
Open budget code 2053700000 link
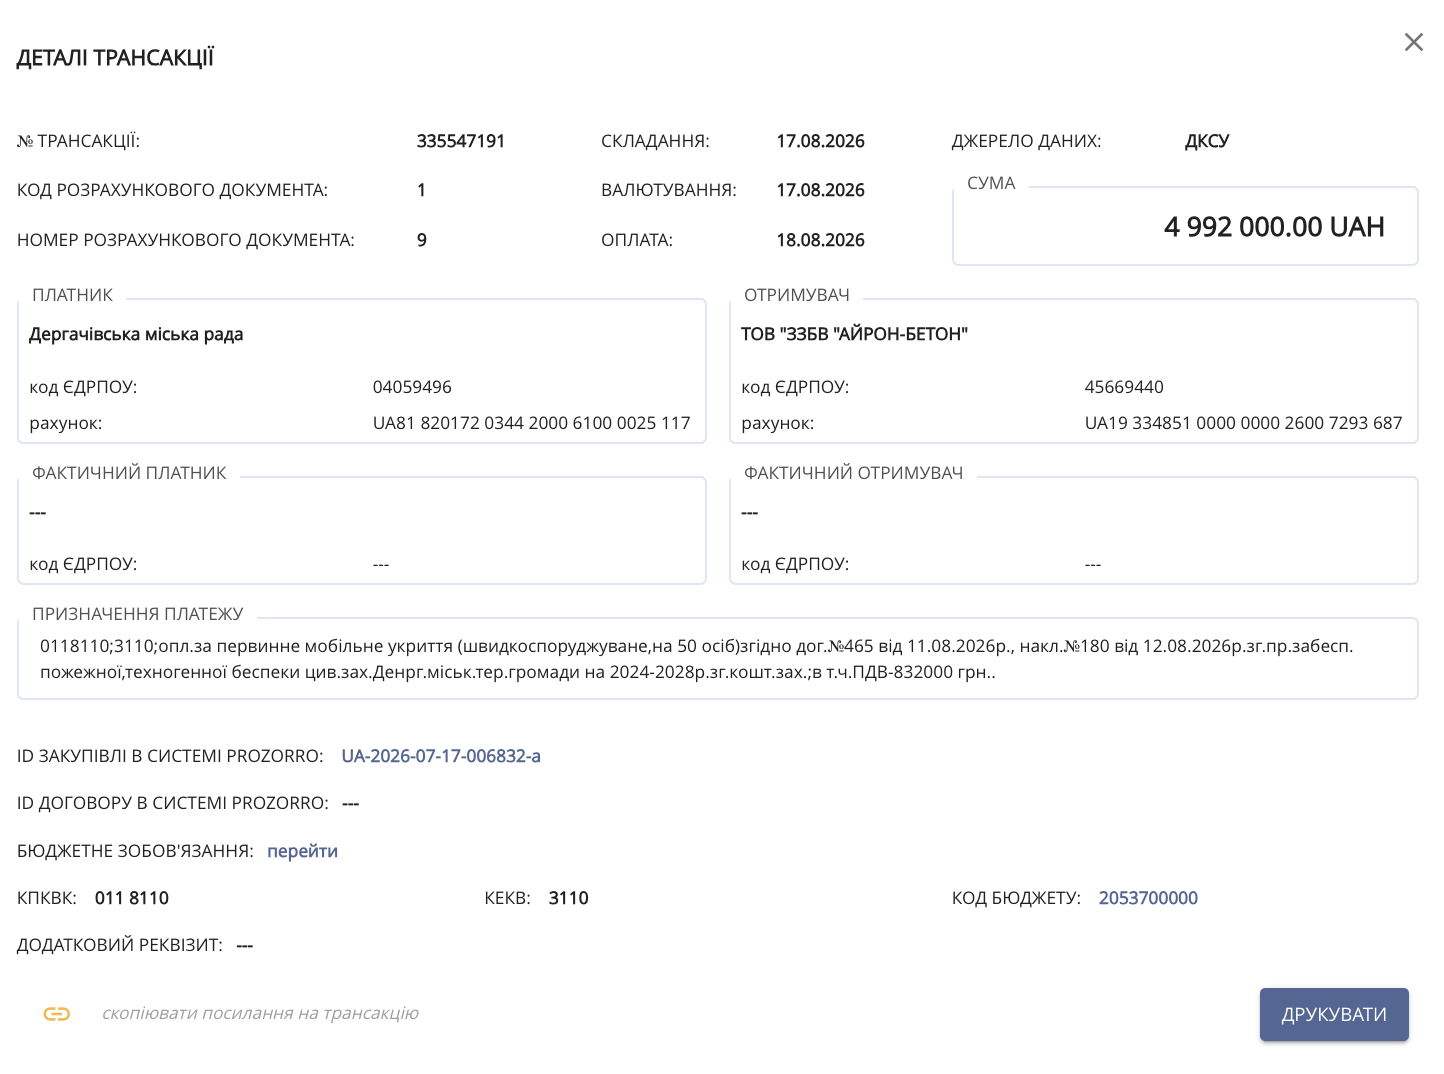[1148, 898]
